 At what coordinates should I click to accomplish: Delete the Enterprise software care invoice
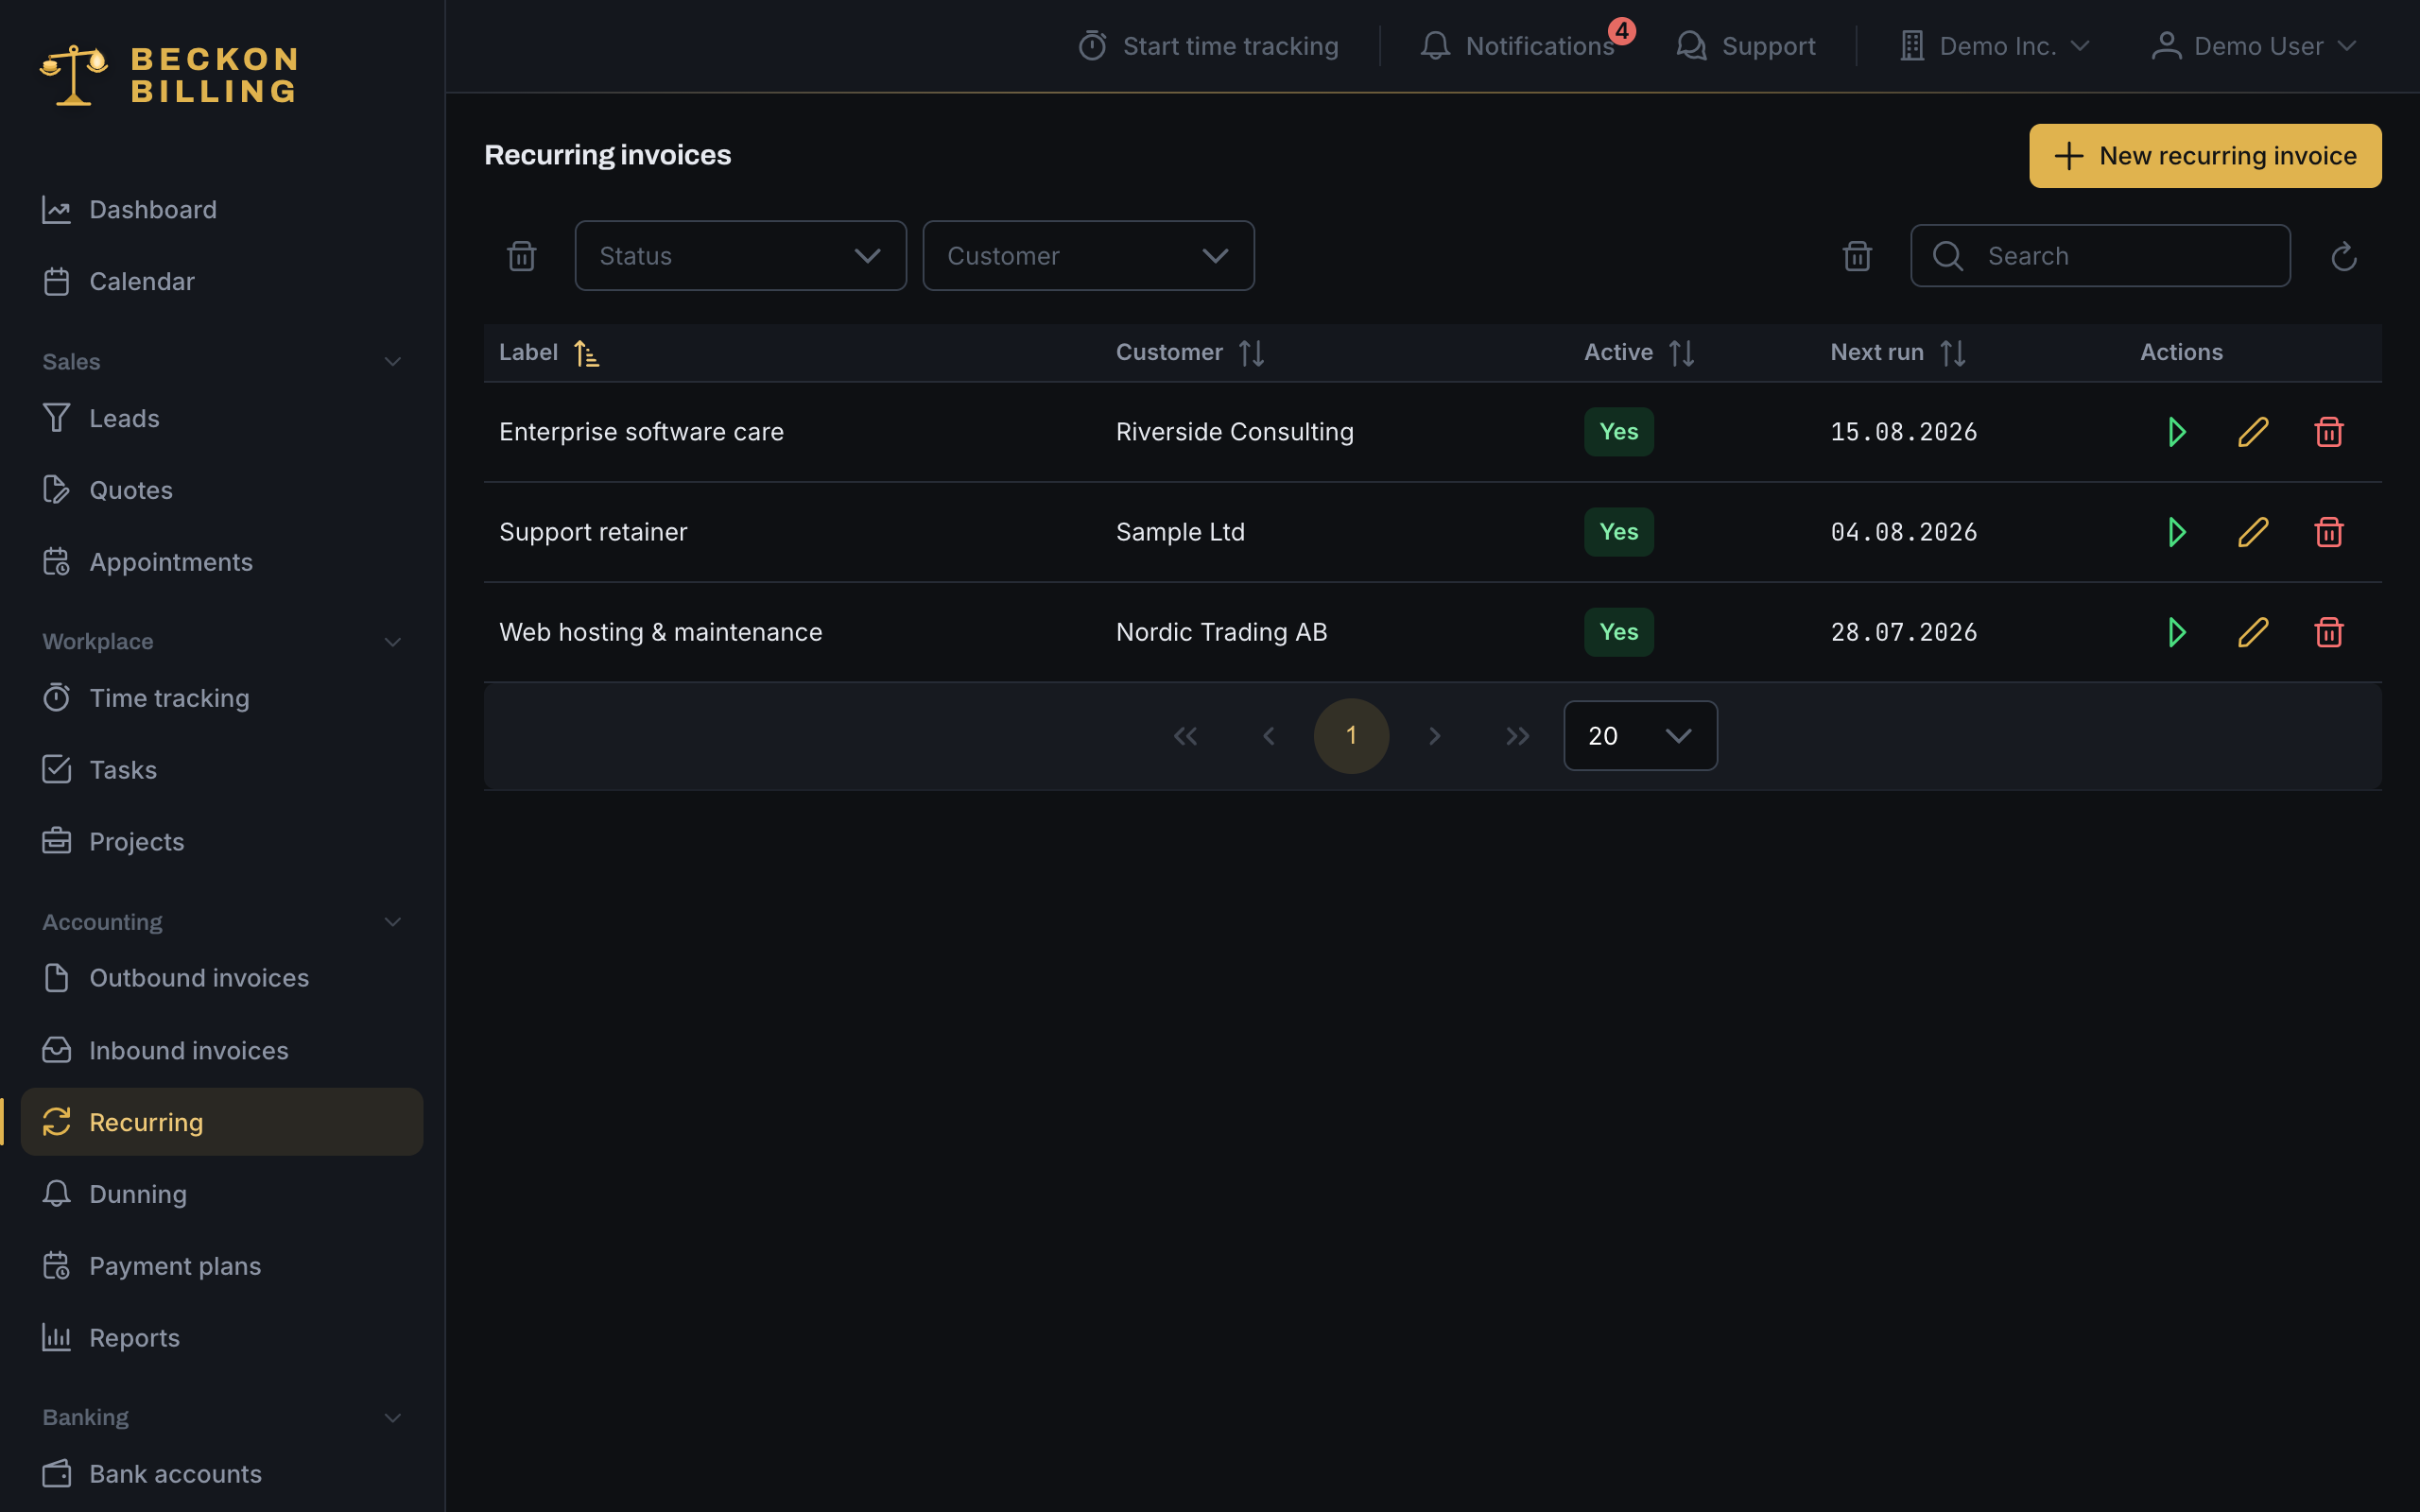click(2328, 432)
